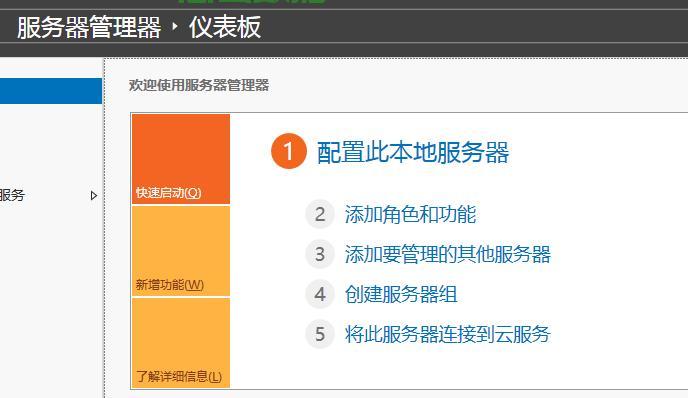
Task: Open 配置此本地服务器 link
Action: [x=413, y=153]
